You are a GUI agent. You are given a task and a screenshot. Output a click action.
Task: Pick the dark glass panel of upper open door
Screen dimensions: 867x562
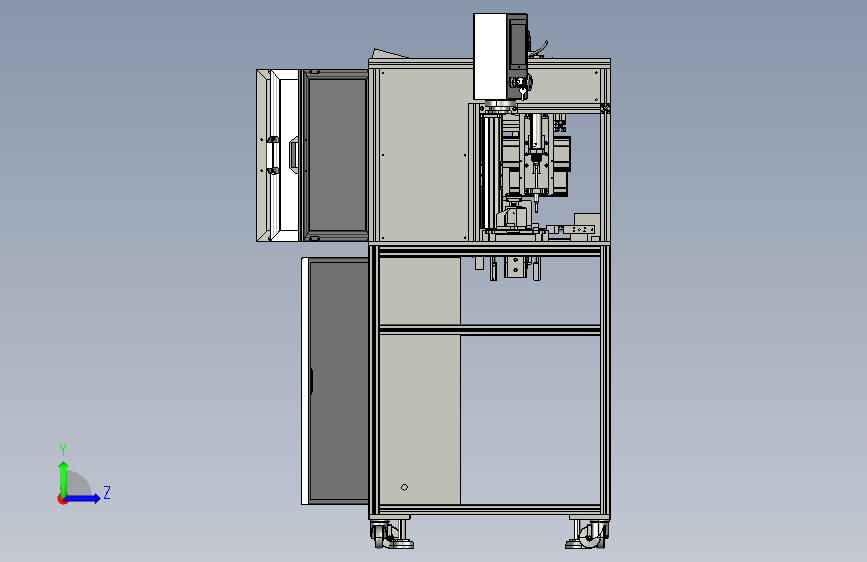click(x=337, y=155)
